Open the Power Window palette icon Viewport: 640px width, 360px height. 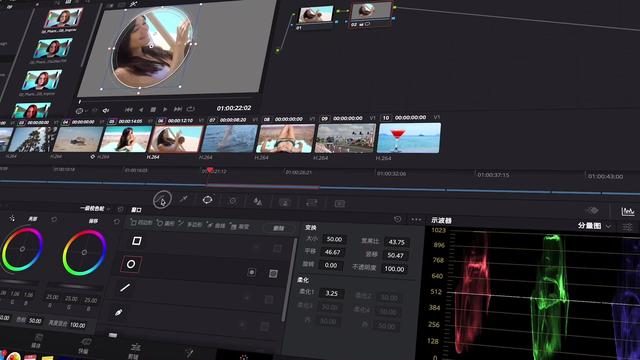[207, 200]
